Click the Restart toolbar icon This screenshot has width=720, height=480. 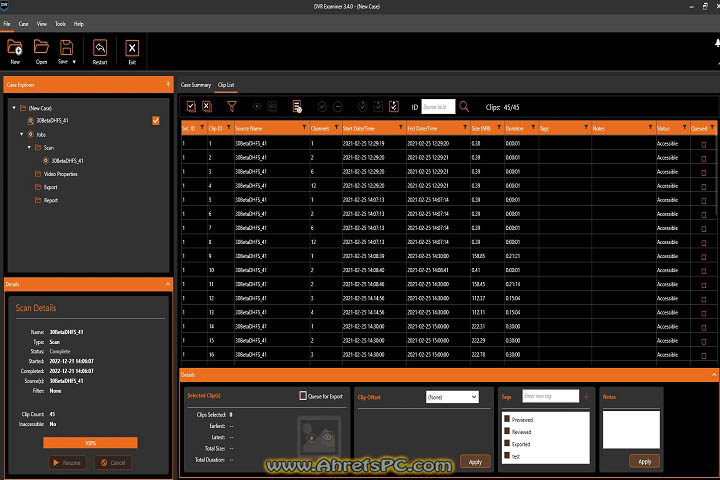[100, 51]
